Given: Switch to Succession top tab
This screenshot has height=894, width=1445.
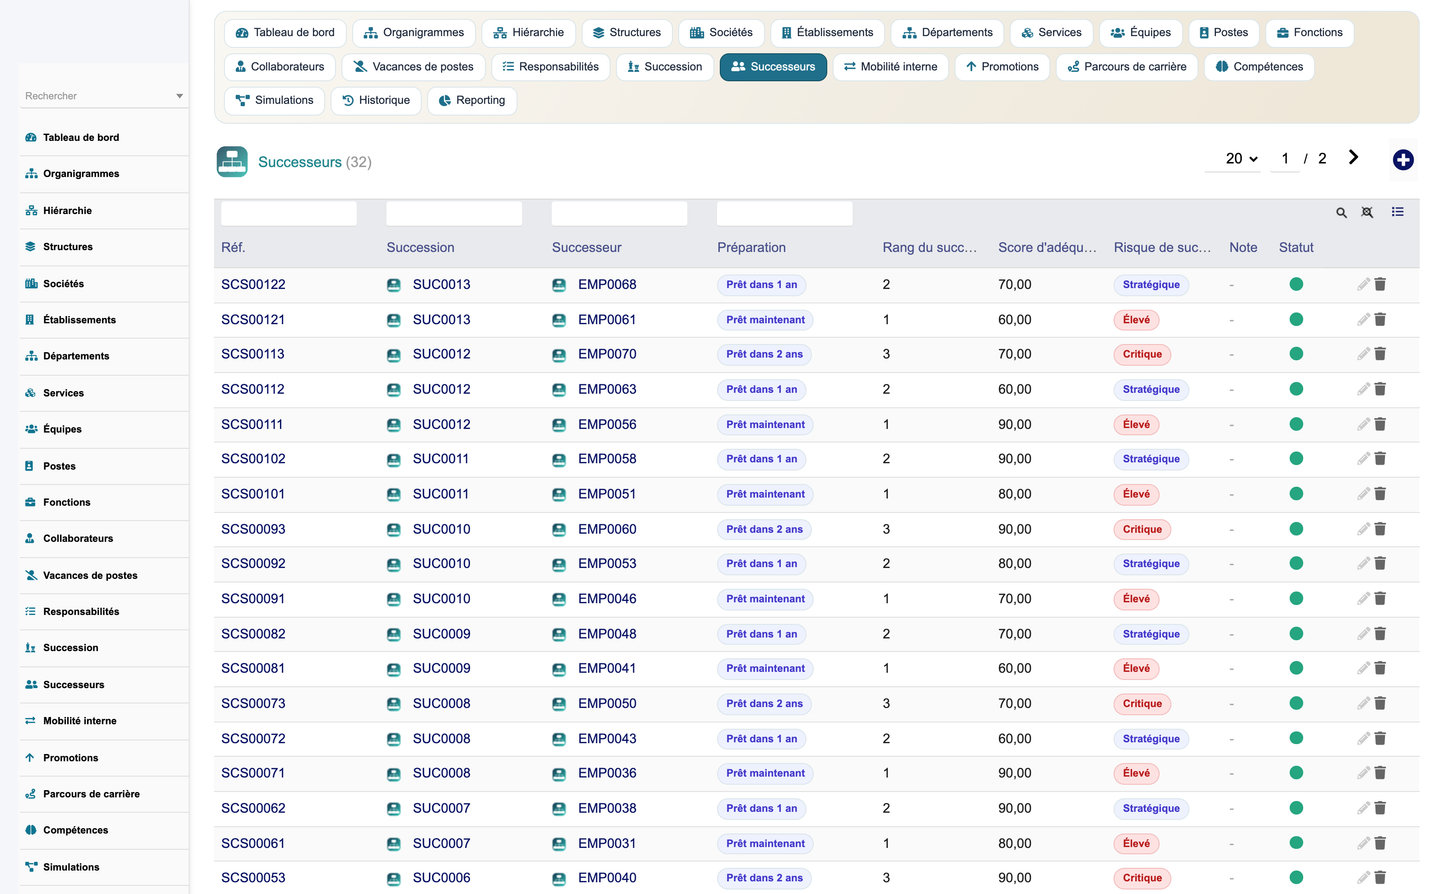Looking at the screenshot, I should (x=665, y=67).
